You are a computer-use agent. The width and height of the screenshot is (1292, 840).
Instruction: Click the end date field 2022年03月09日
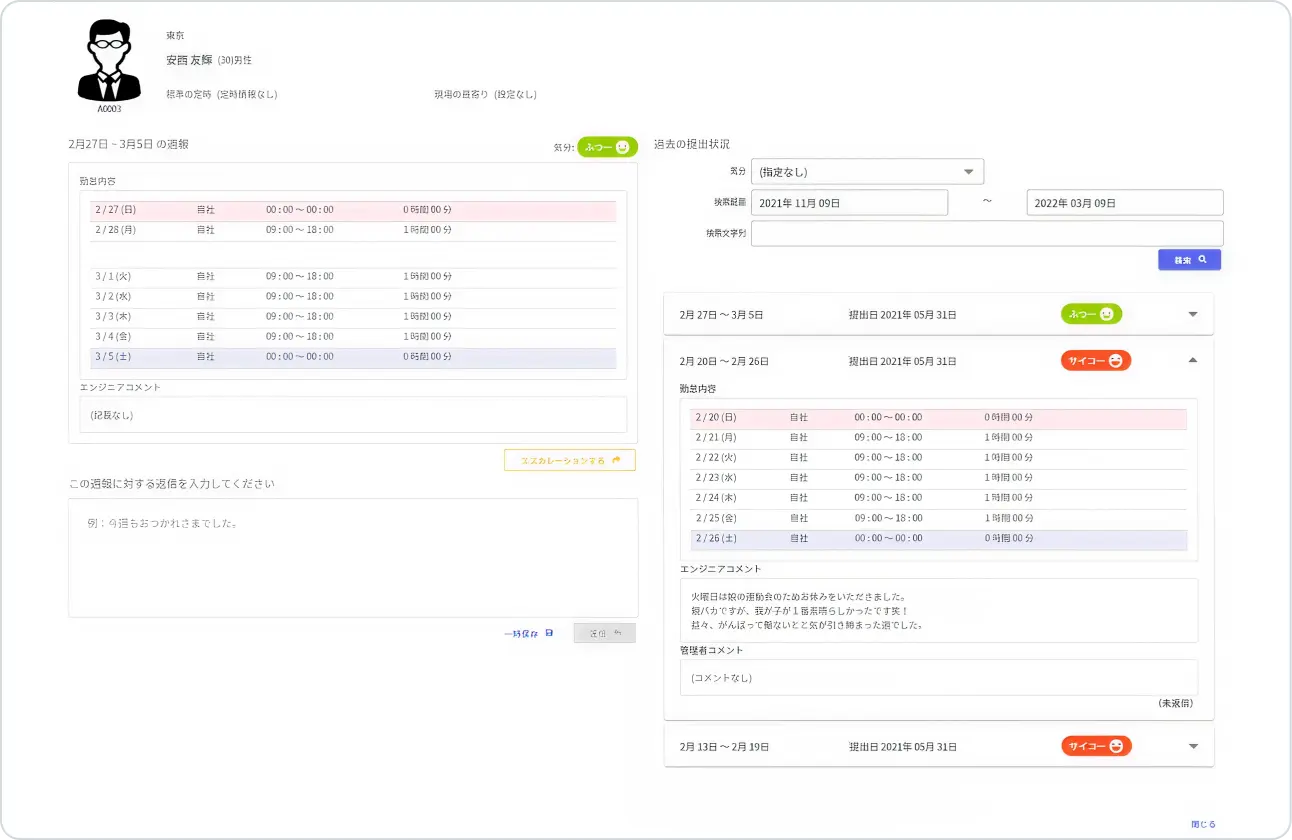[x=1124, y=202]
